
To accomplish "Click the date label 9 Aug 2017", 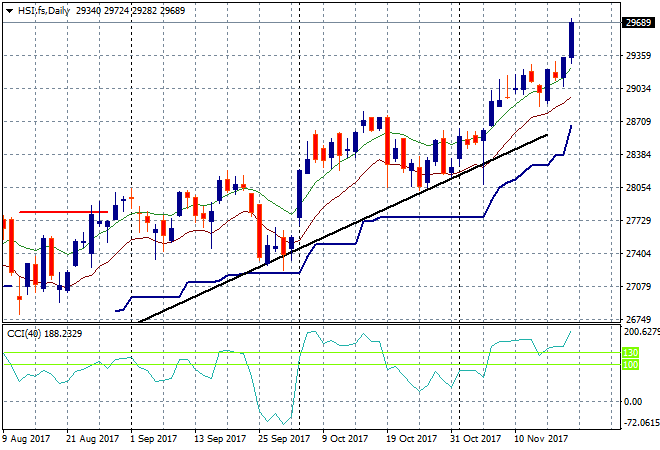I will 26,439.
